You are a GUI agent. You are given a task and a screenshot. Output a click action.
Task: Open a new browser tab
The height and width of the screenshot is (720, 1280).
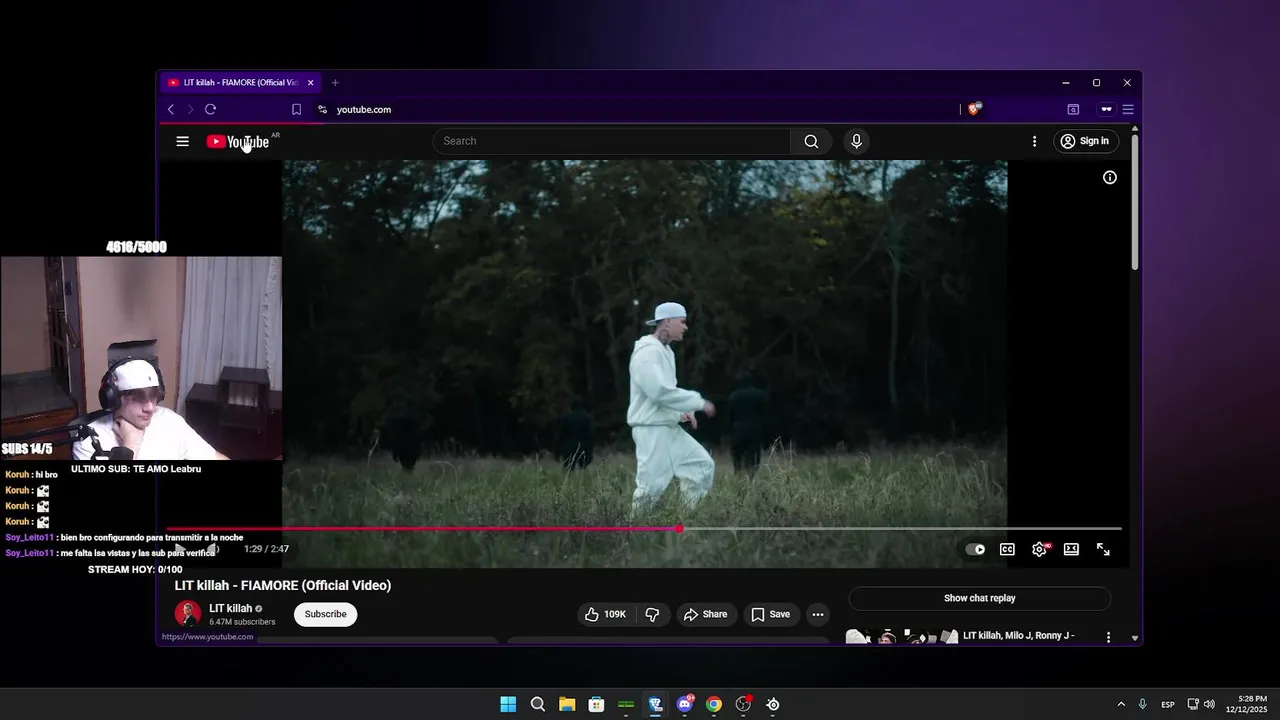335,83
